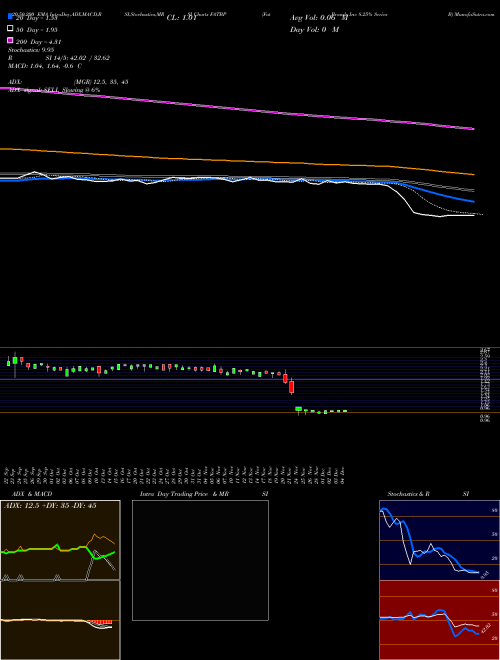The height and width of the screenshot is (660, 500).
Task: Click the blue stochastics chart panel
Action: pos(439,540)
